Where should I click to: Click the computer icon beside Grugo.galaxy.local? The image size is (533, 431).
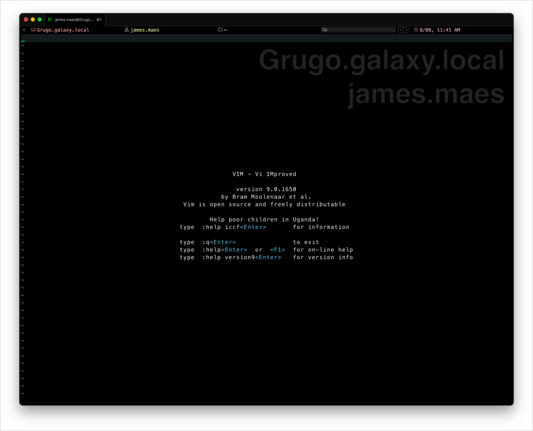(x=33, y=30)
